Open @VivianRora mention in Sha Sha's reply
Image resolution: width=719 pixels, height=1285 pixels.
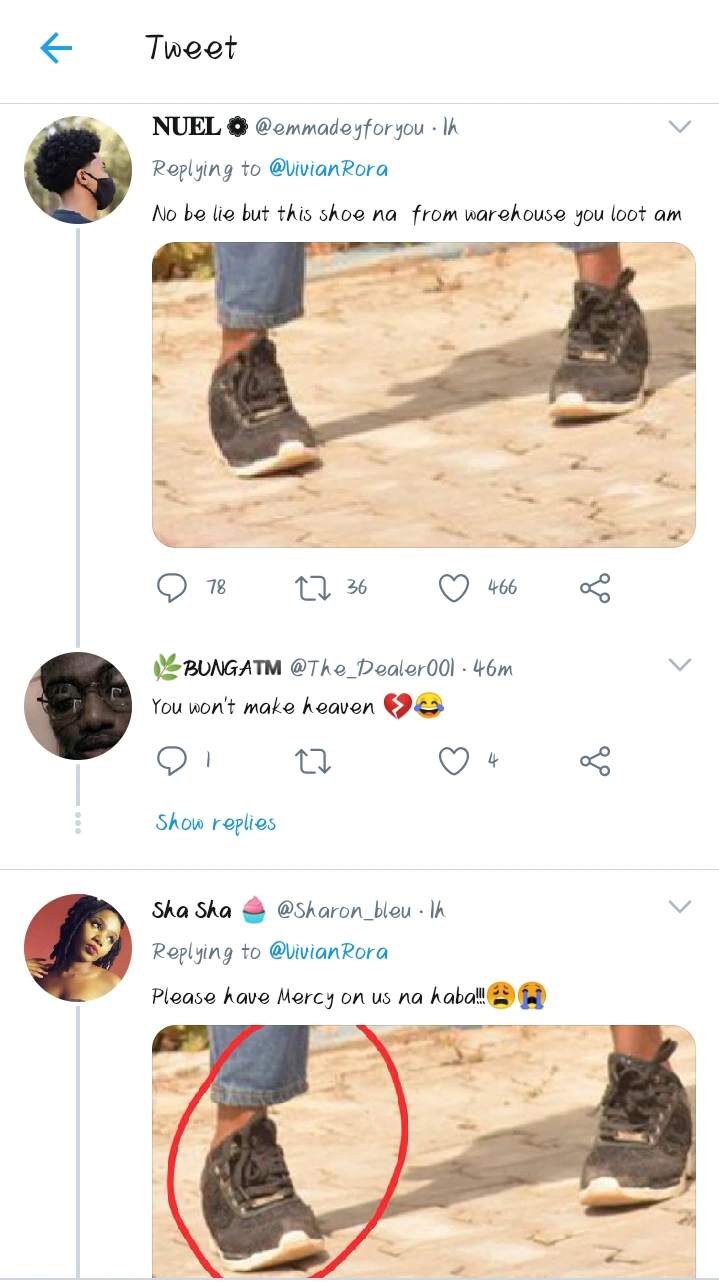(328, 952)
